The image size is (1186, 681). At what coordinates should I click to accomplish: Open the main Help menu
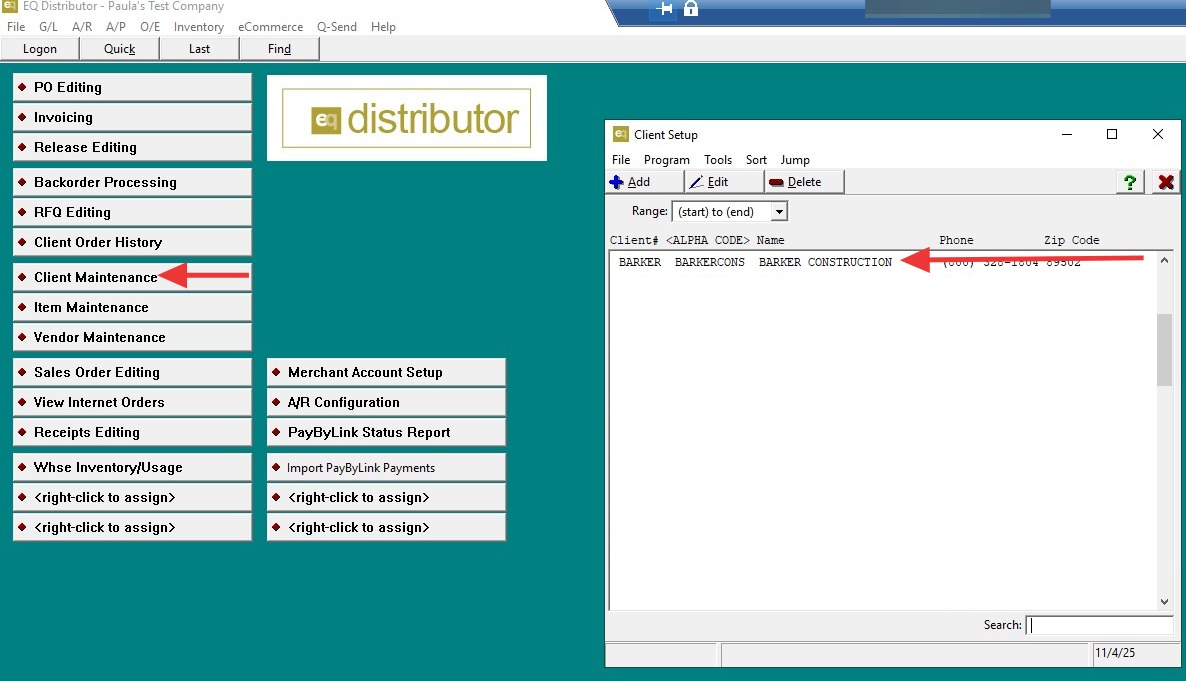(383, 26)
